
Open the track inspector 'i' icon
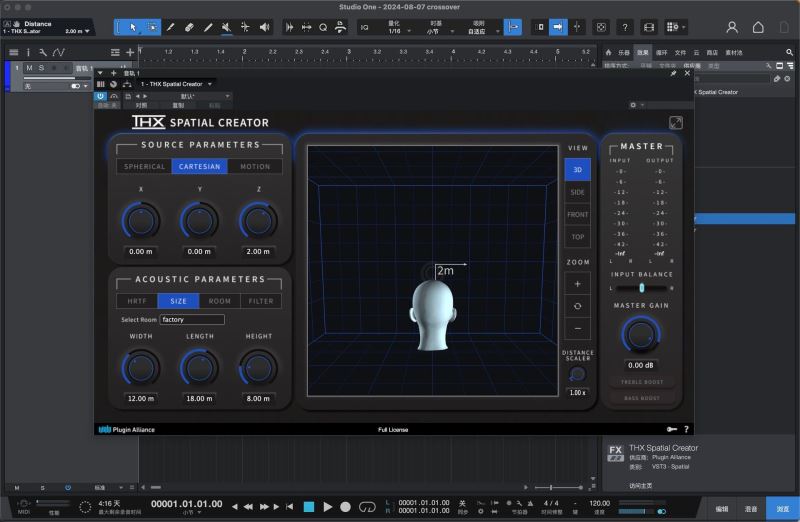pos(28,52)
